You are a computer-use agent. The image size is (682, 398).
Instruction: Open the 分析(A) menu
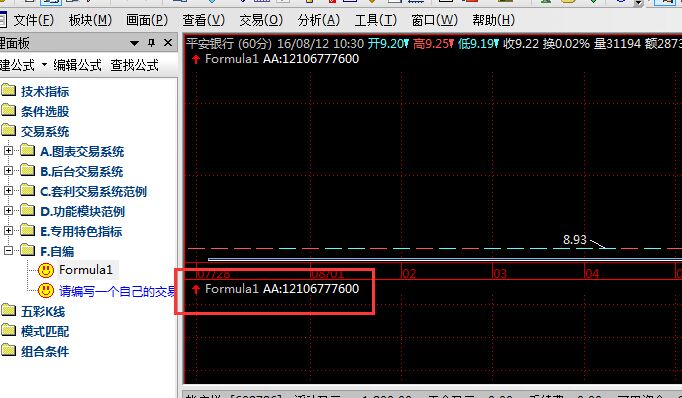[x=318, y=20]
